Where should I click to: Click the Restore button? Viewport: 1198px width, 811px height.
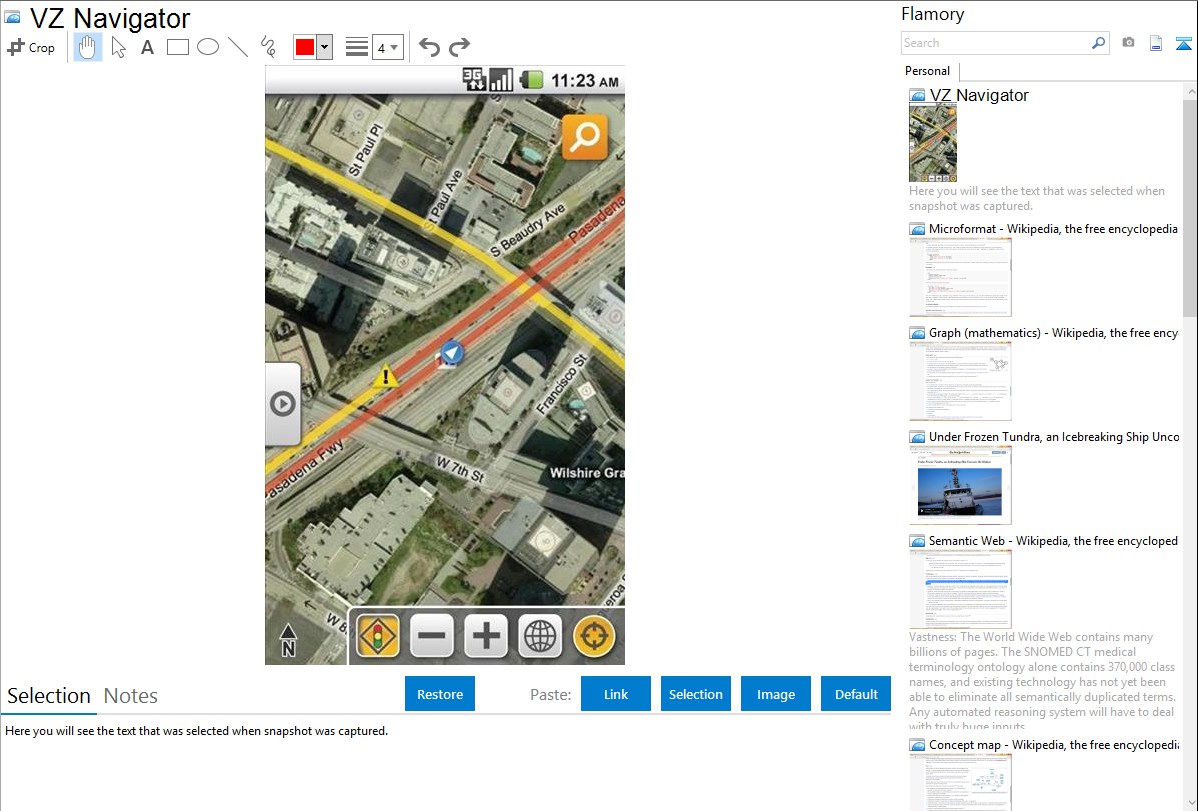click(x=440, y=694)
